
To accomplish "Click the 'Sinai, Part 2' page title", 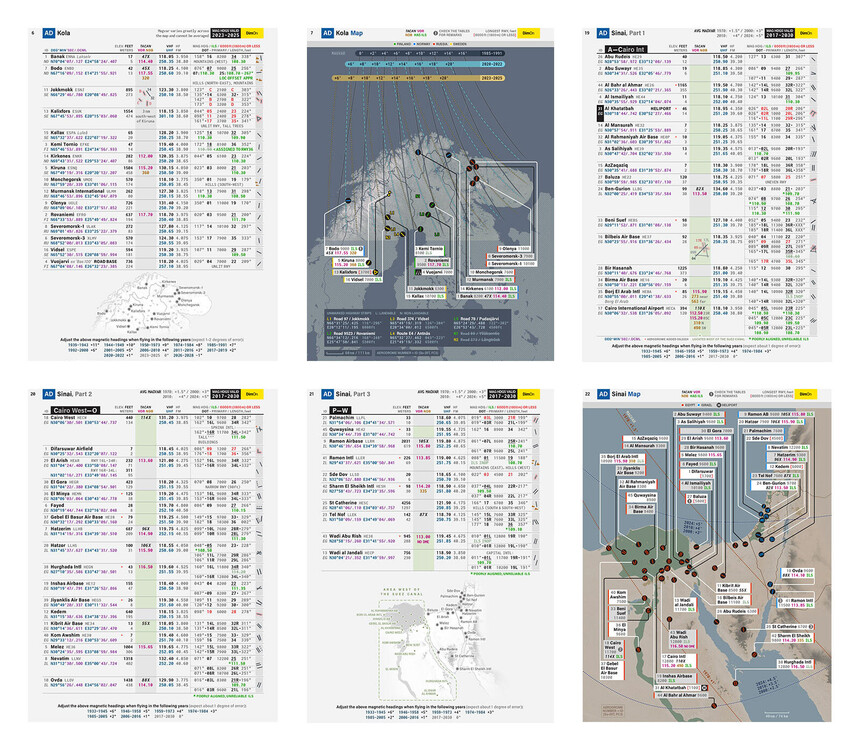I will click(x=75, y=394).
